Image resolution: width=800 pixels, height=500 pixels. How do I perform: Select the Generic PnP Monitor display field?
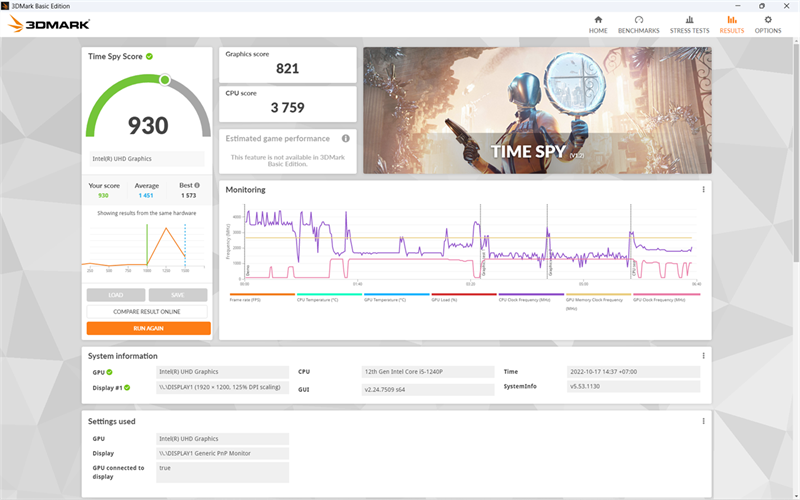[222, 453]
